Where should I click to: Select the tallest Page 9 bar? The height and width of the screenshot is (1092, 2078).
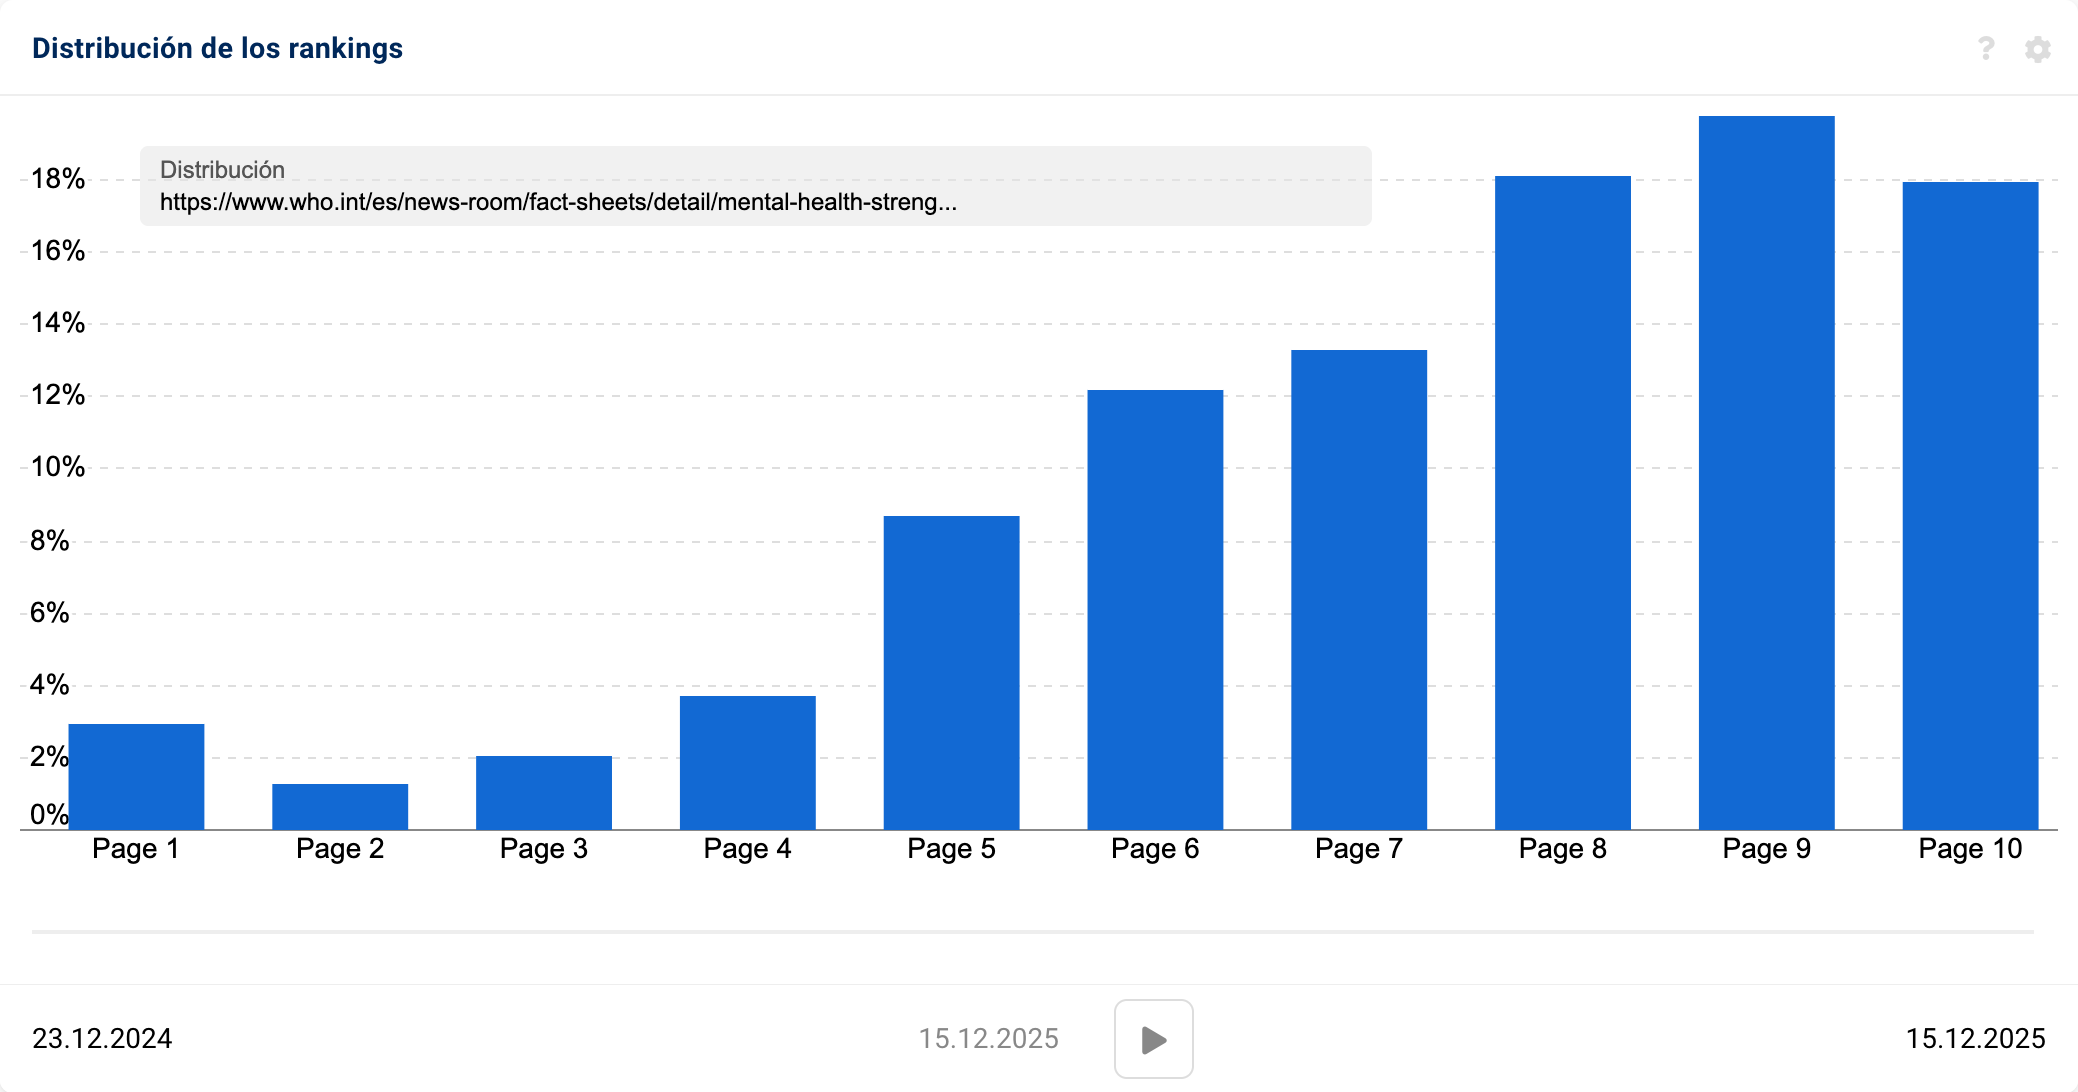coord(1767,472)
